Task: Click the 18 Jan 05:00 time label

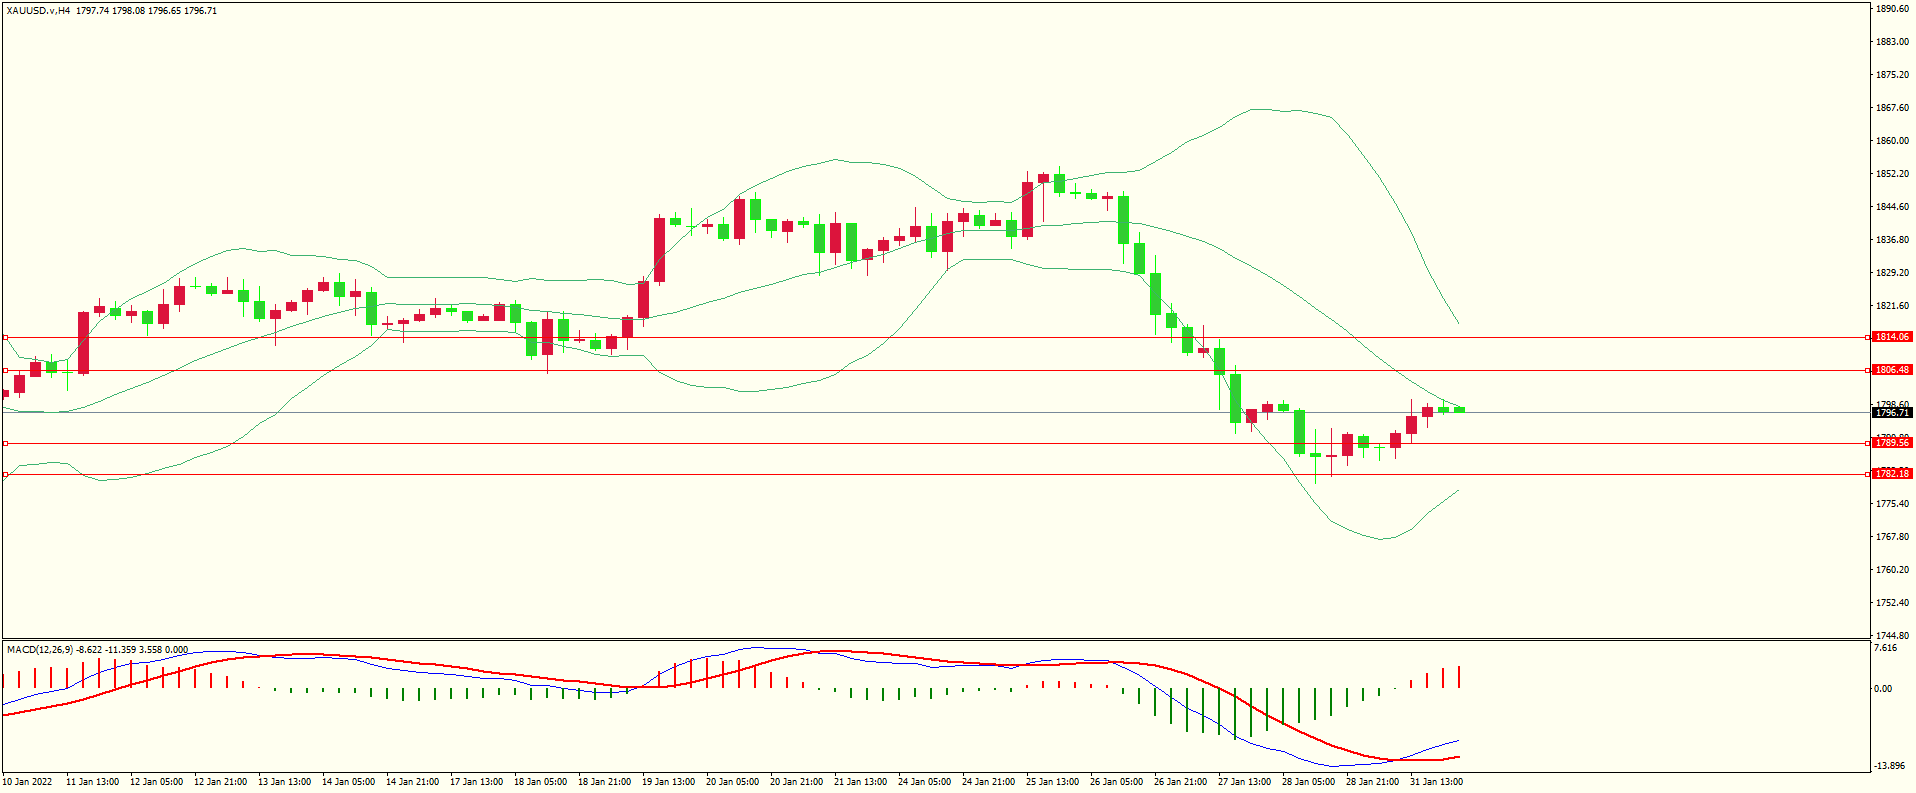Action: (x=540, y=782)
